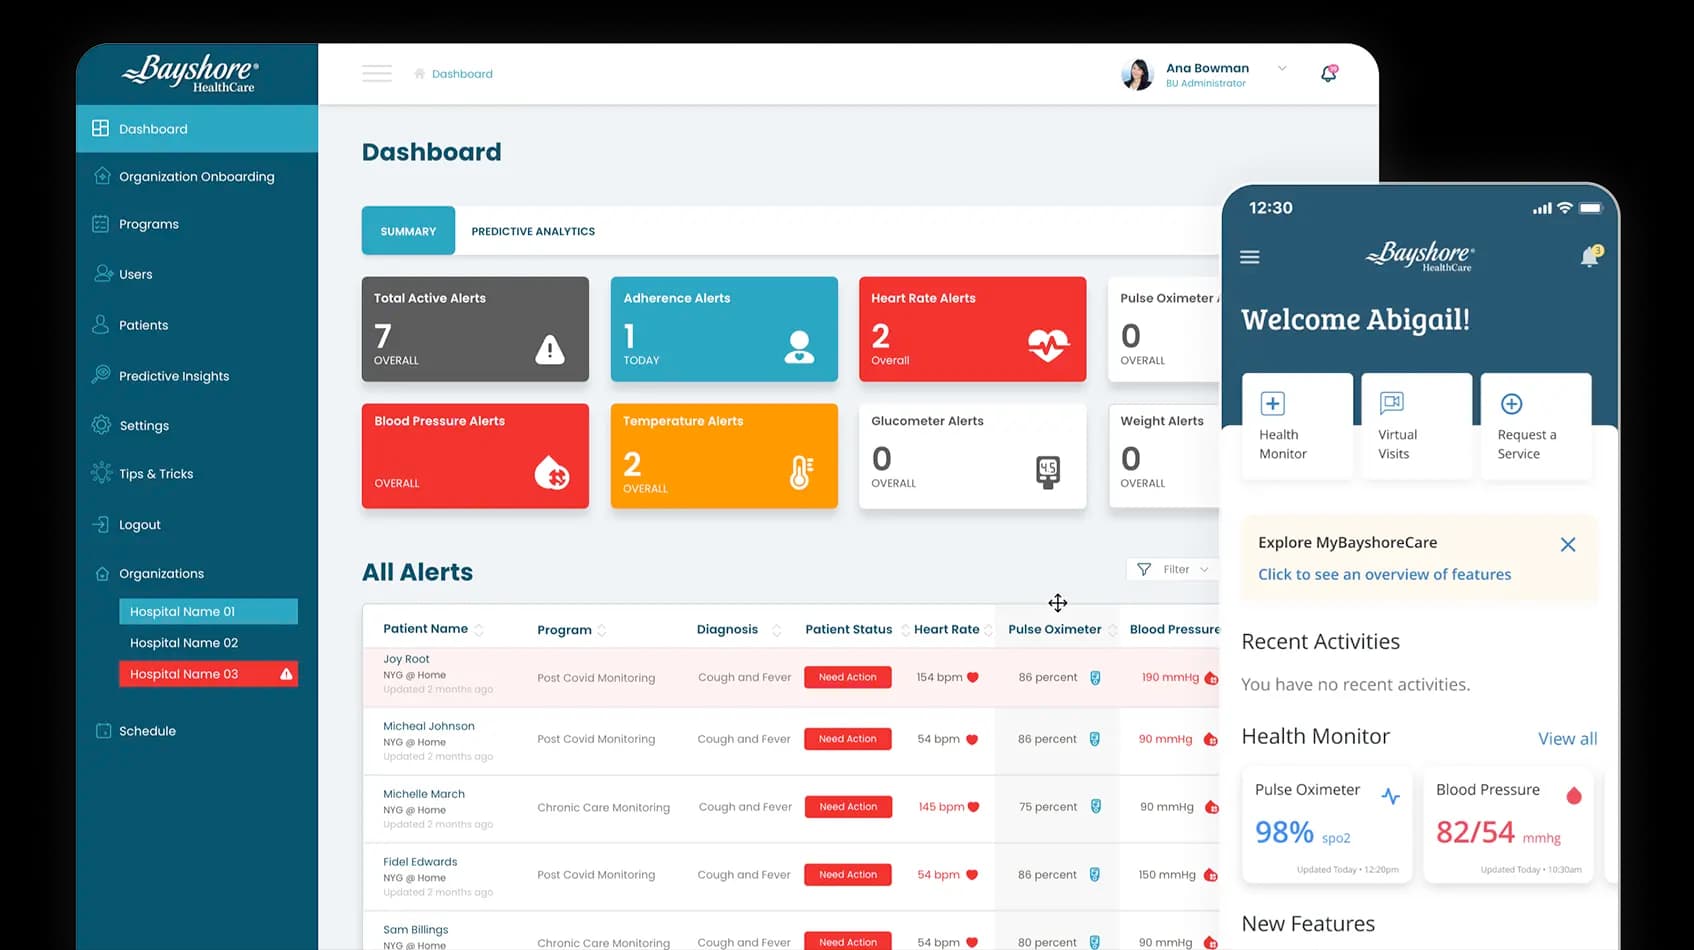Open Organization Onboarding in the sidebar
This screenshot has height=950, width=1694.
point(197,176)
